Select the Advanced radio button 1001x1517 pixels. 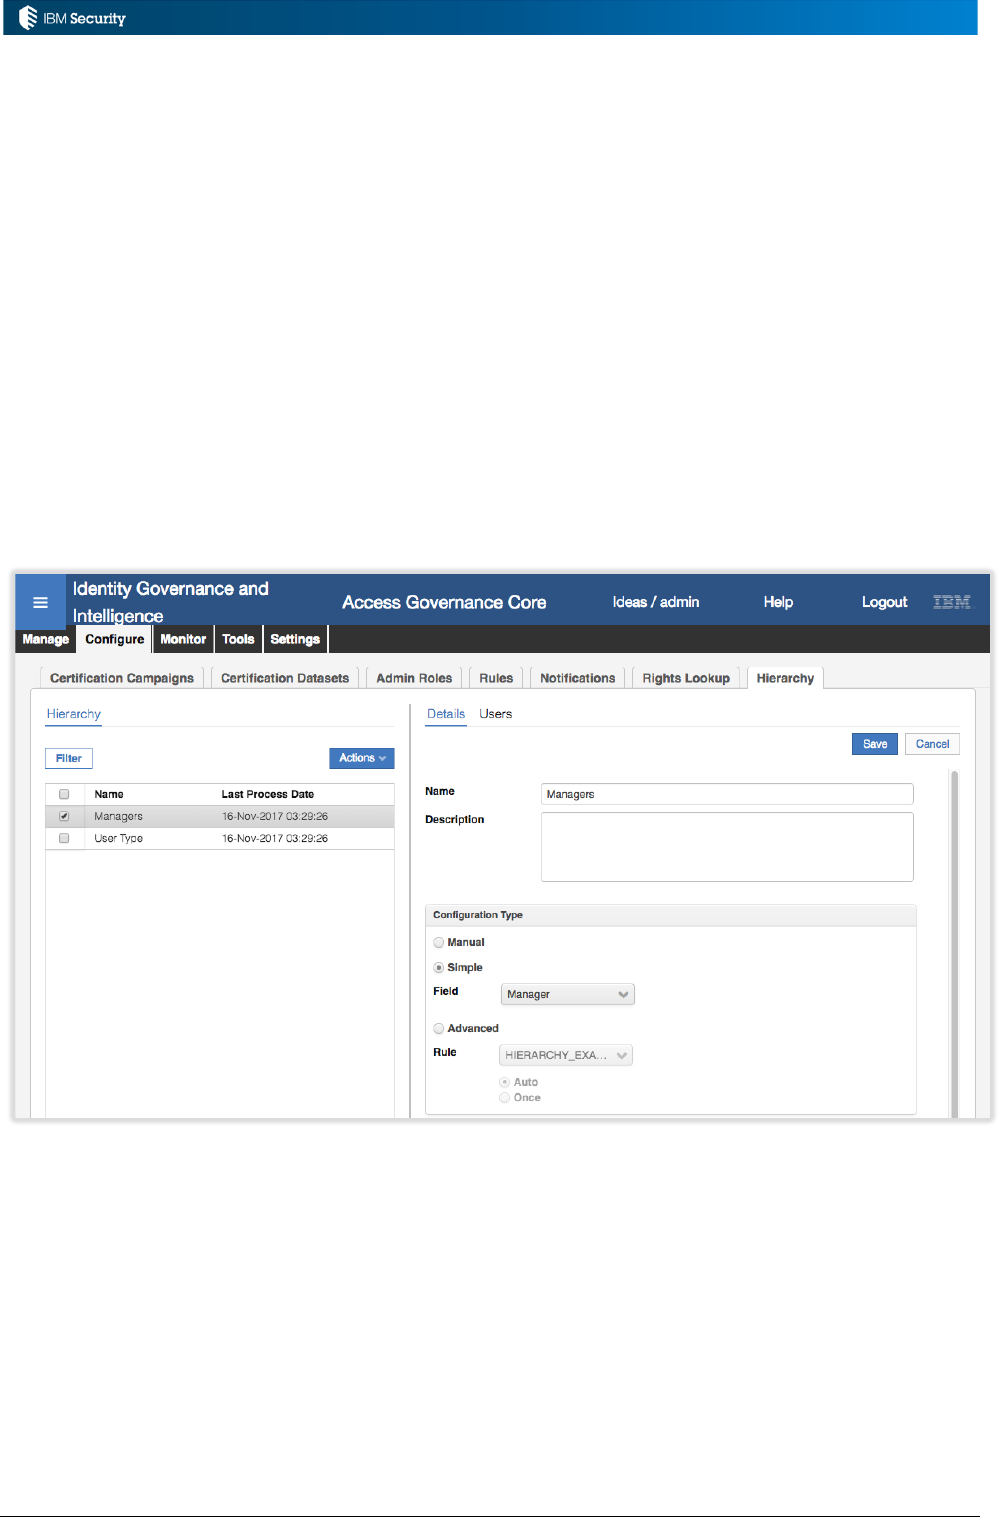[x=438, y=1028]
